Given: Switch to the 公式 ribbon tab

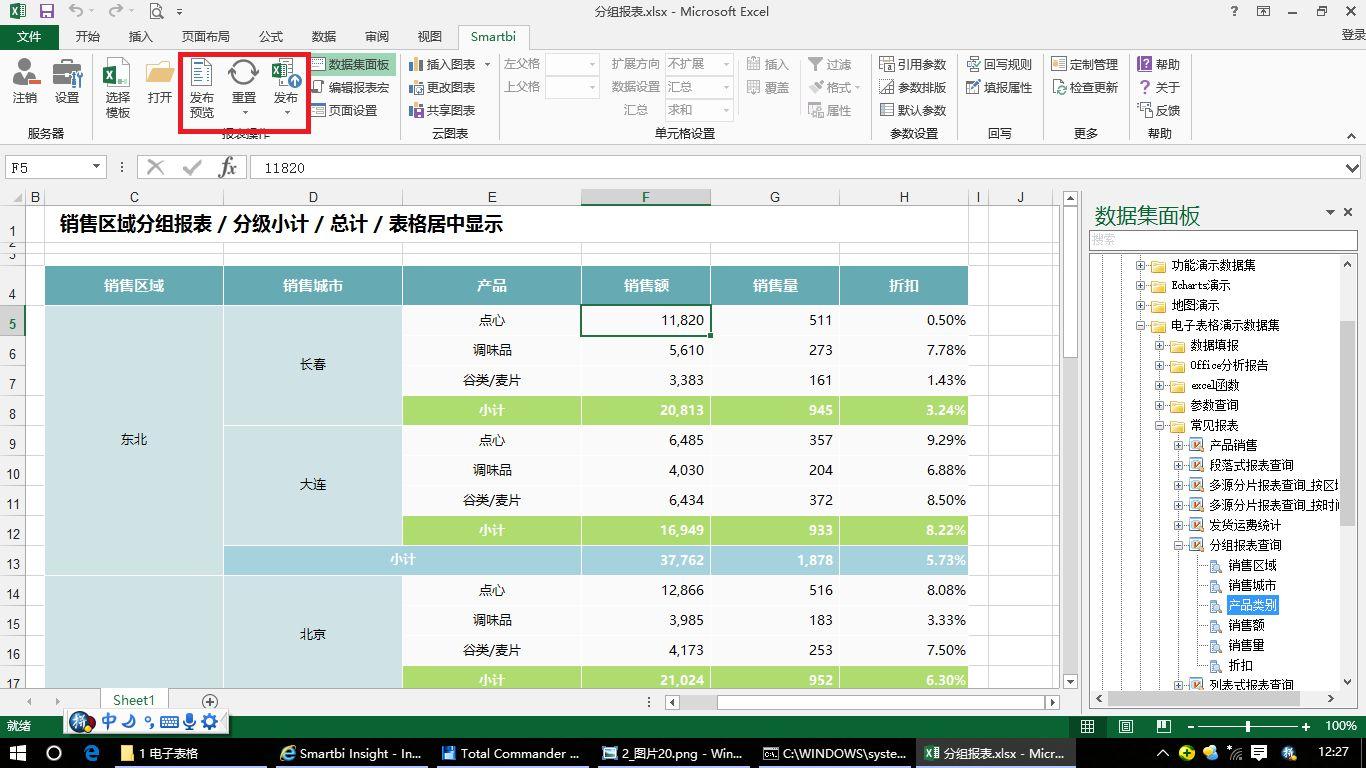Looking at the screenshot, I should (x=269, y=36).
